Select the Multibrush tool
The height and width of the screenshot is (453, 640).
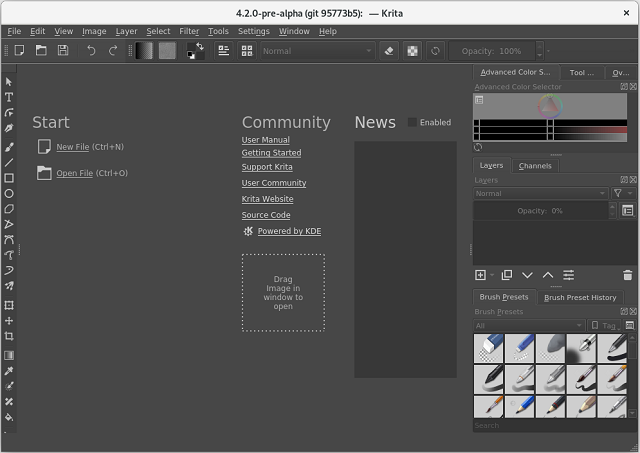[x=9, y=286]
